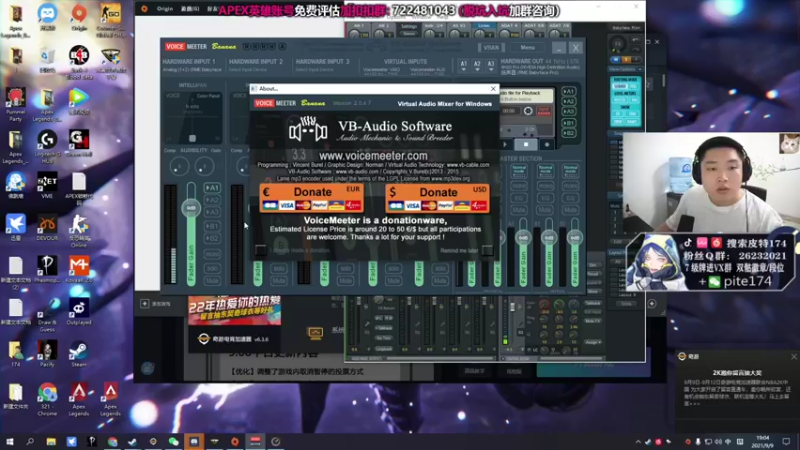Image resolution: width=800 pixels, height=450 pixels.
Task: Close the About dialog
Action: click(x=493, y=89)
